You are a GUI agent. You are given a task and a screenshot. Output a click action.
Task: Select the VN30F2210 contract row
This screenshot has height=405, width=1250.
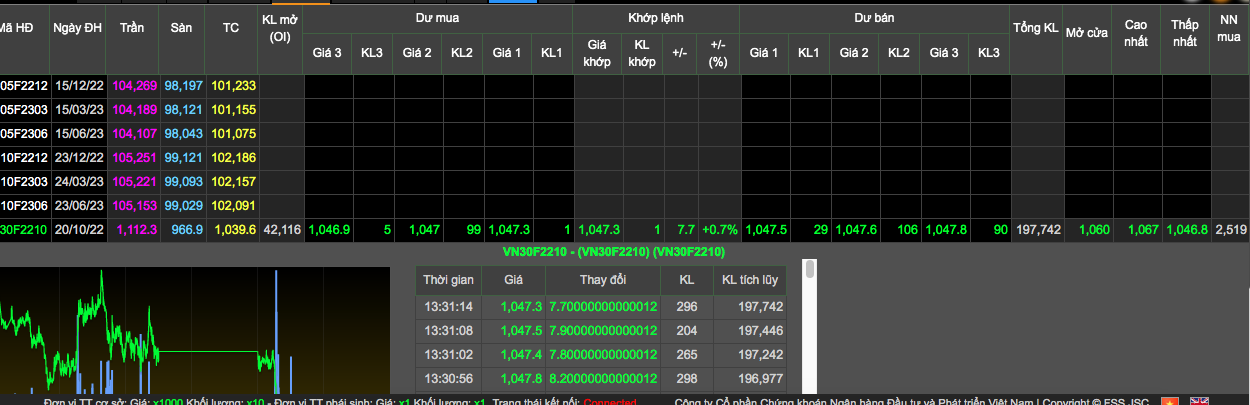pyautogui.click(x=22, y=229)
